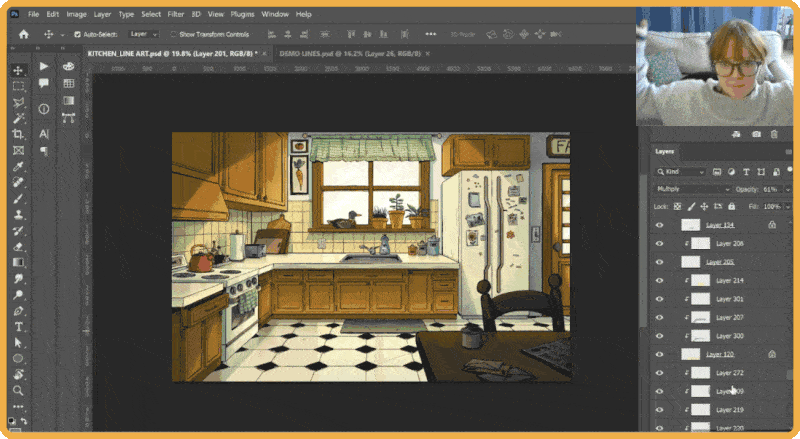The height and width of the screenshot is (439, 800).
Task: Hide Layer 208 with its eye icon
Action: coord(659,243)
